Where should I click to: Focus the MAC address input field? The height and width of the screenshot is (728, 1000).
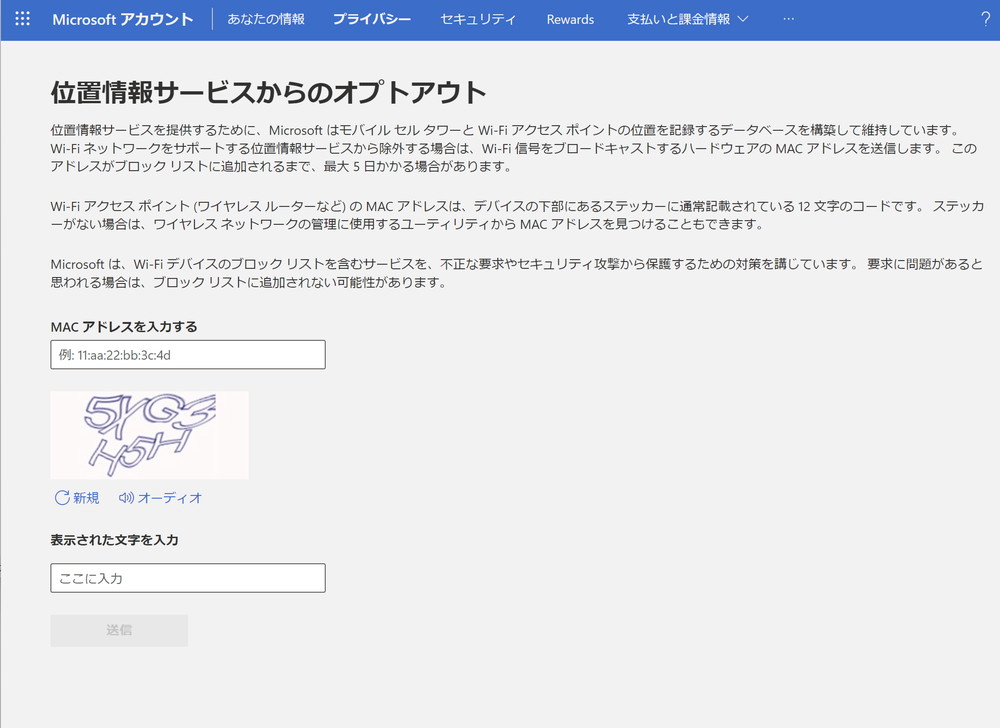(187, 354)
